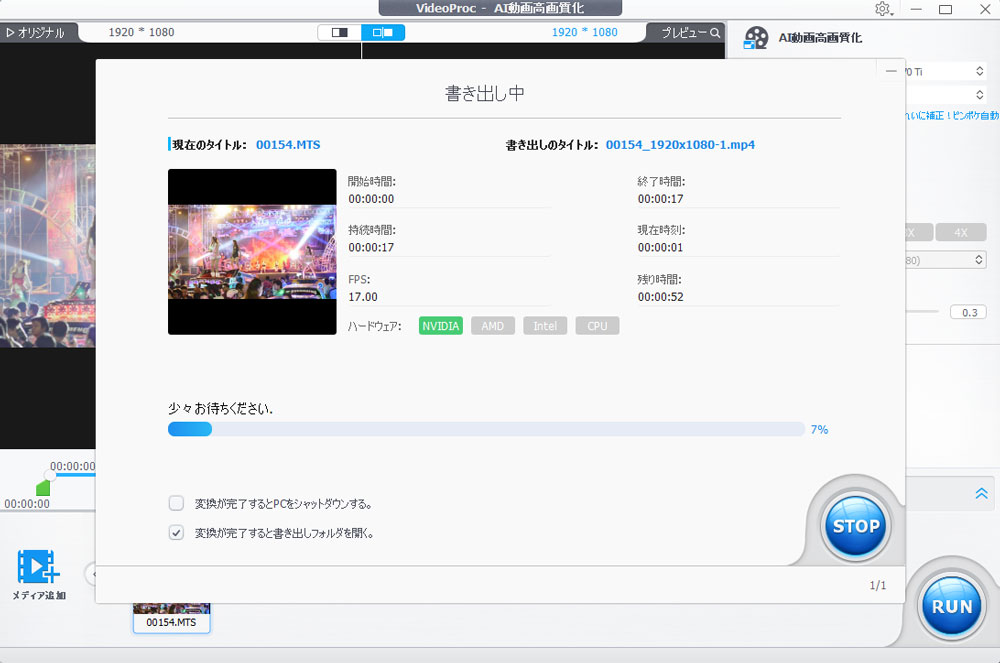Click the timeline playhead handle

(x=50, y=476)
